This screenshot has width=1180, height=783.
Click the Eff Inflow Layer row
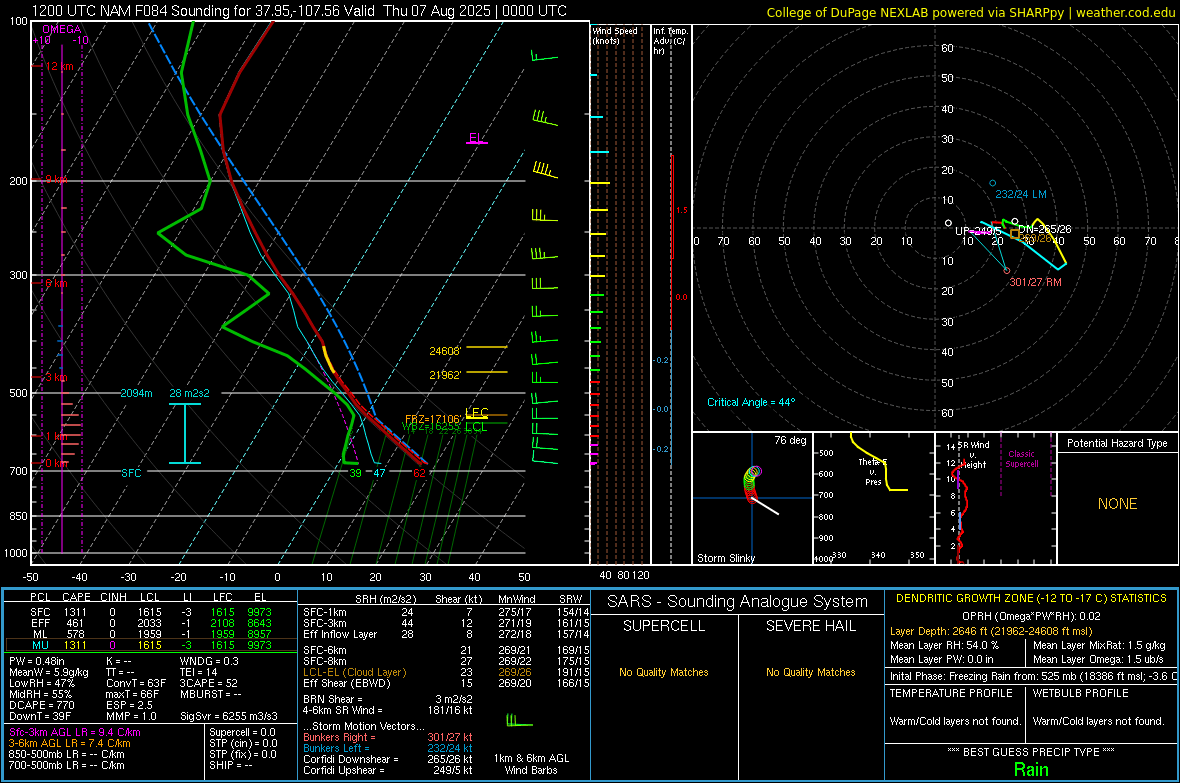point(446,634)
